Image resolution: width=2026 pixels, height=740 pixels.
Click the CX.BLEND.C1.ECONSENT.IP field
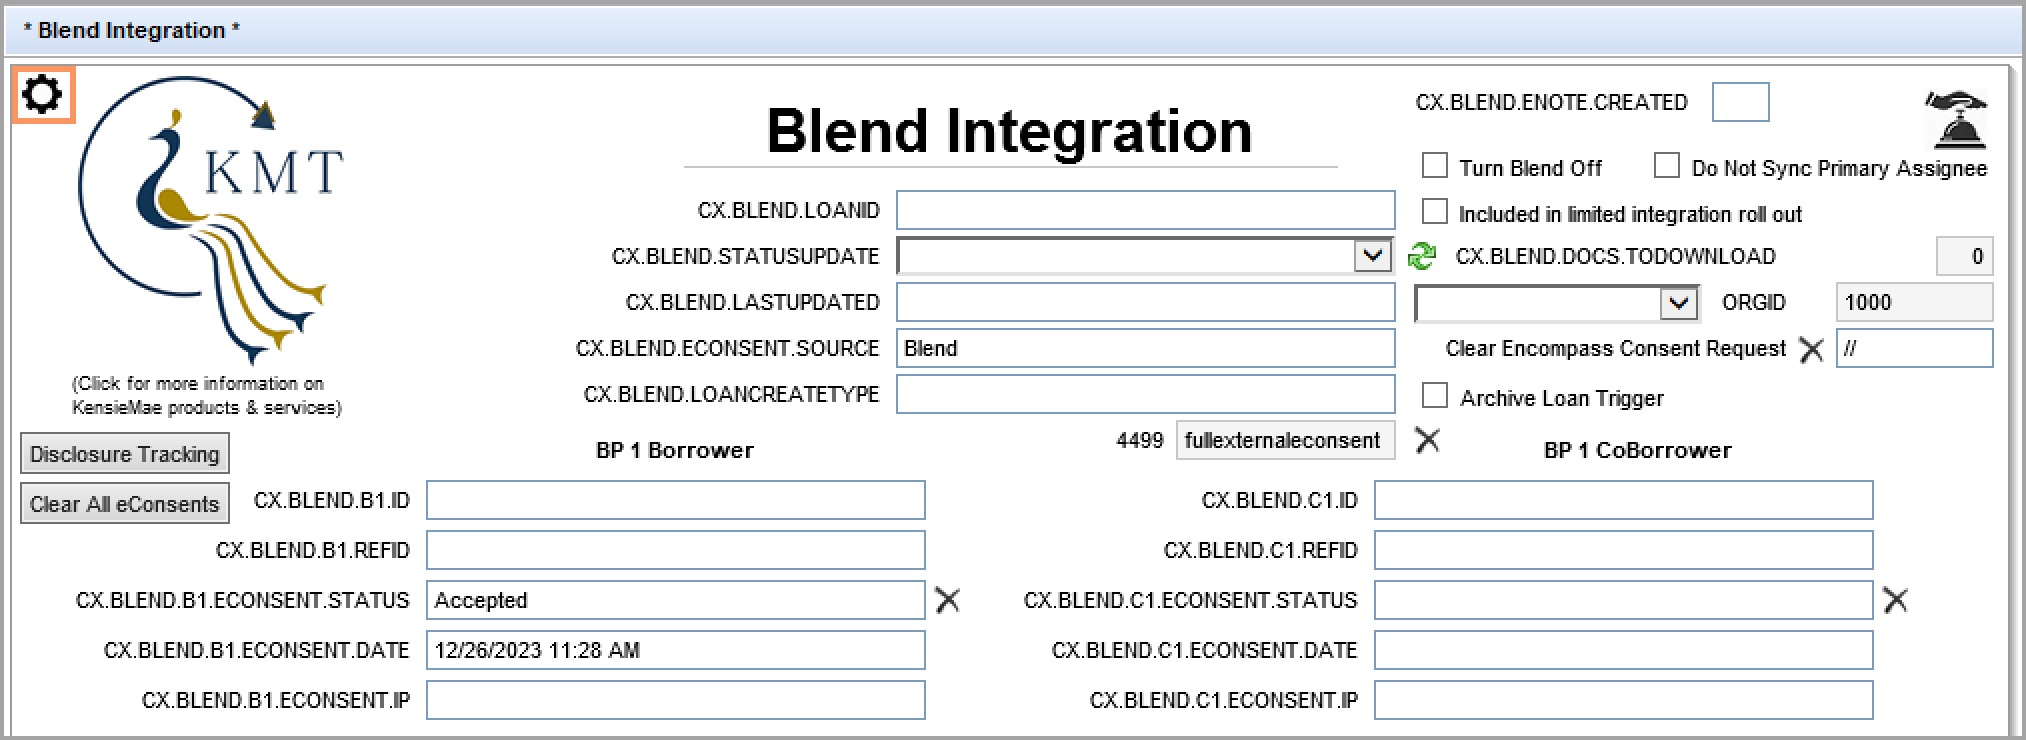(1623, 700)
